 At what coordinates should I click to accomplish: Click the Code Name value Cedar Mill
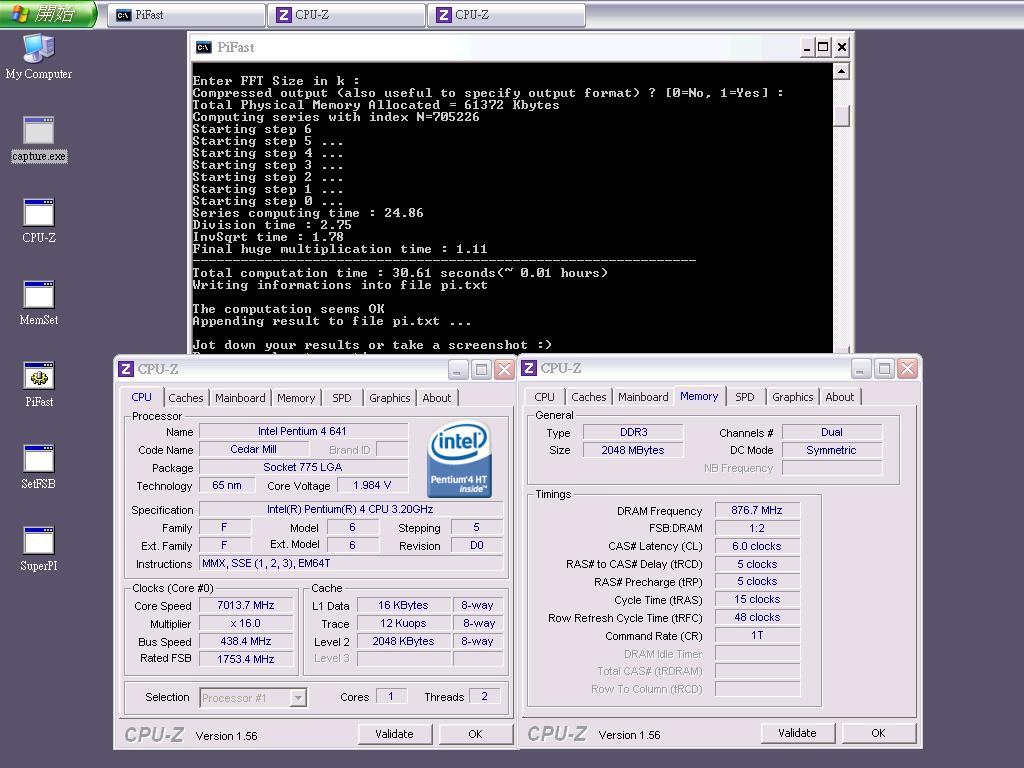pyautogui.click(x=253, y=449)
